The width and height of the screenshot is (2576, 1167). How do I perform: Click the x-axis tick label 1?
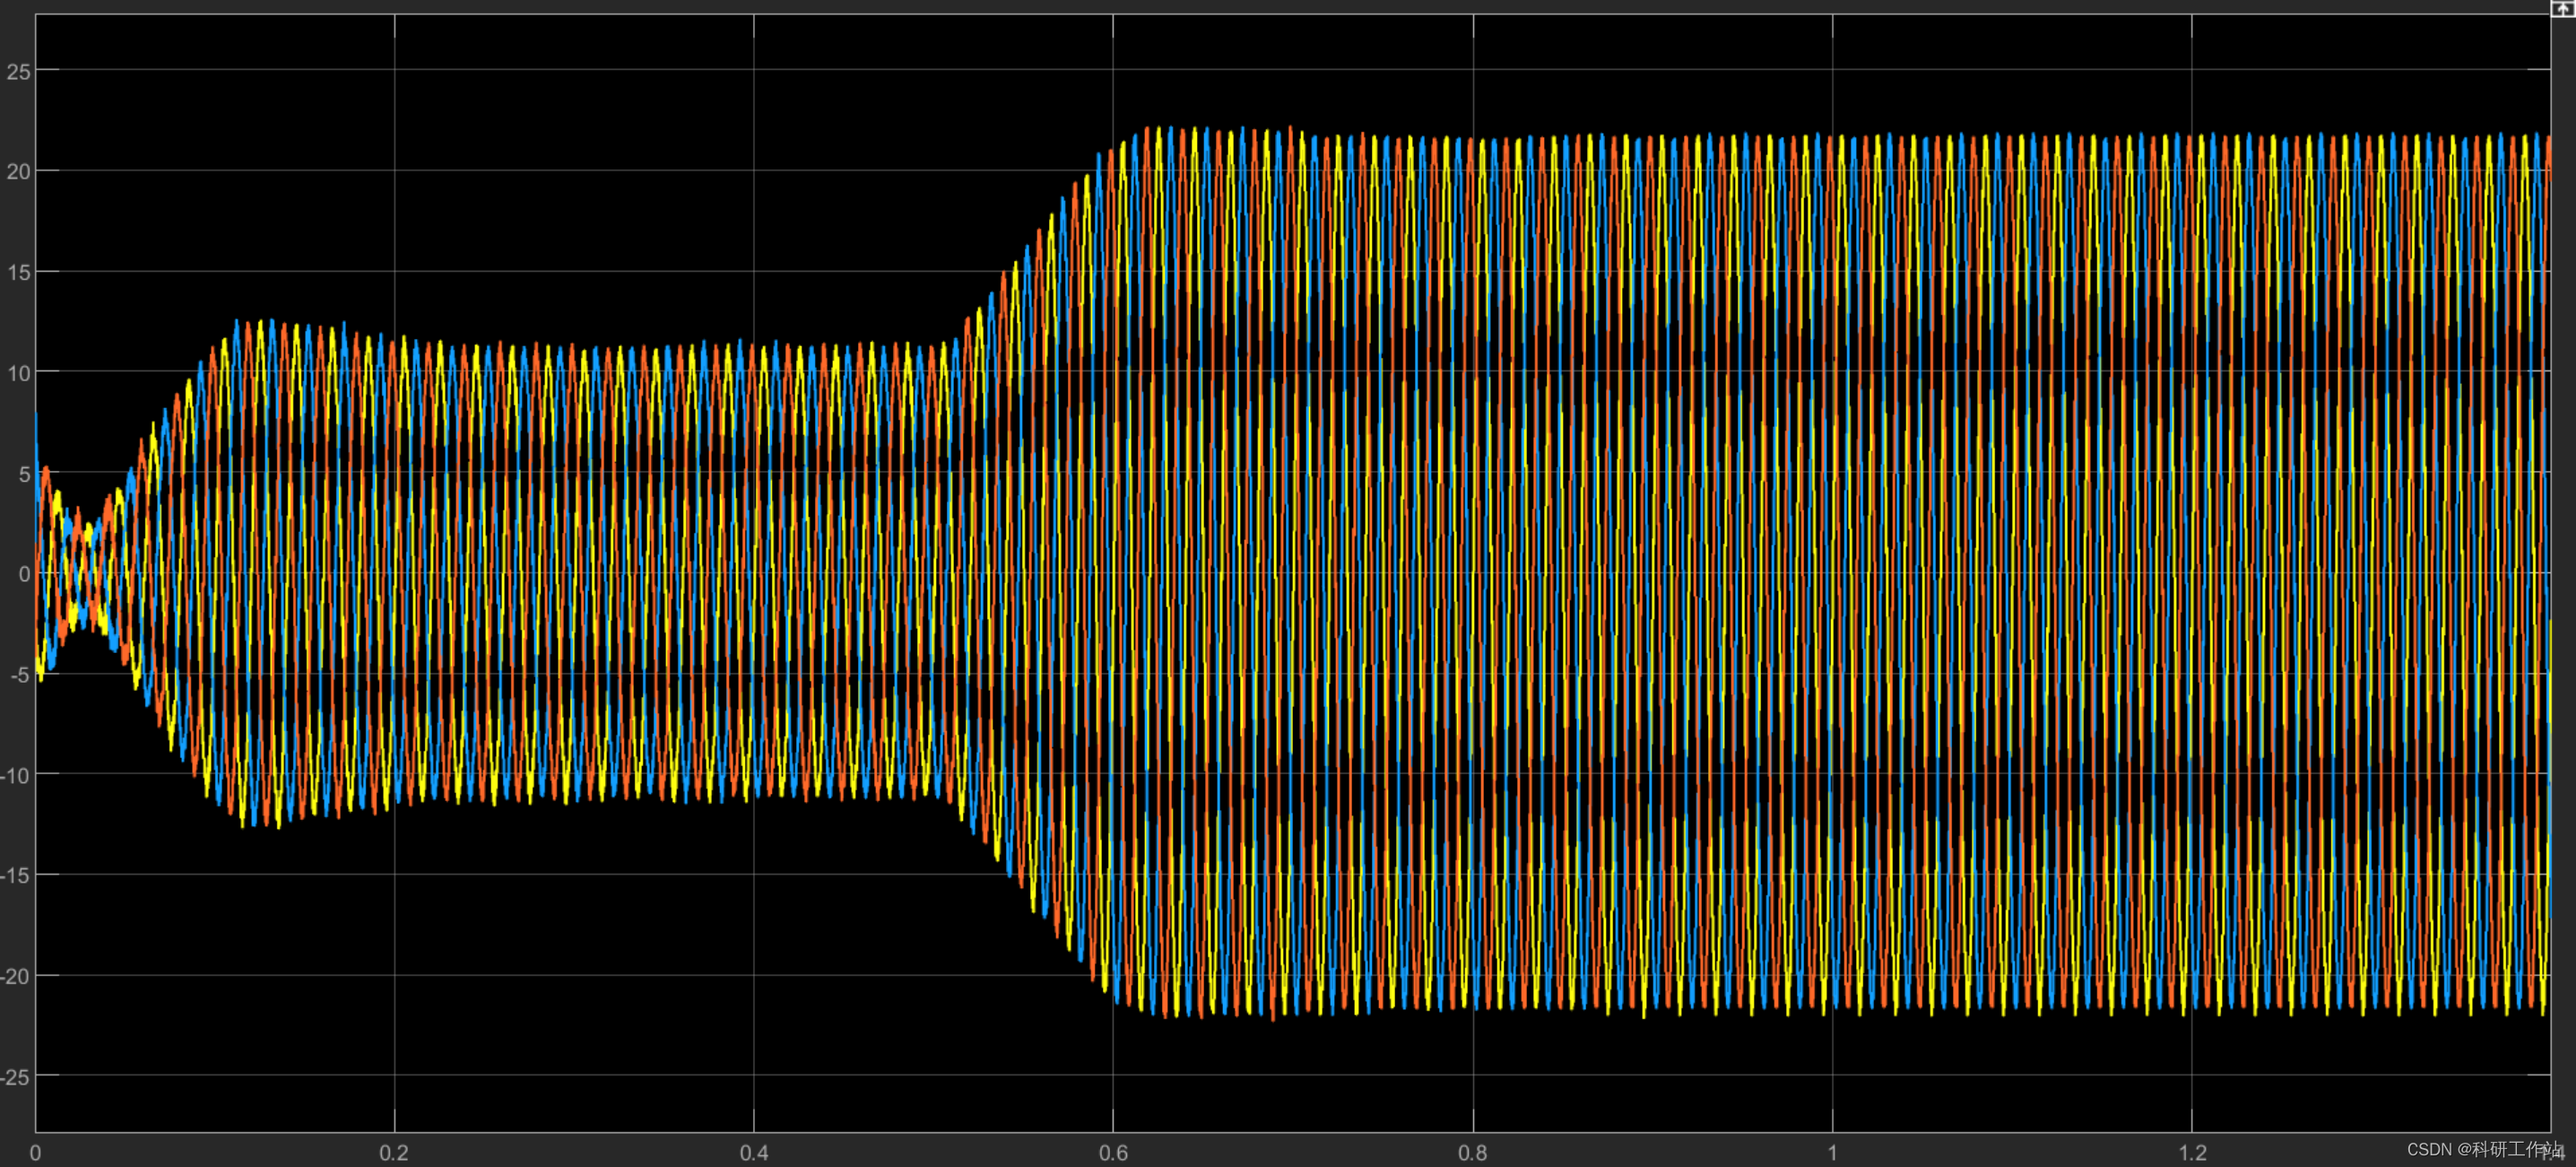pos(1833,1152)
